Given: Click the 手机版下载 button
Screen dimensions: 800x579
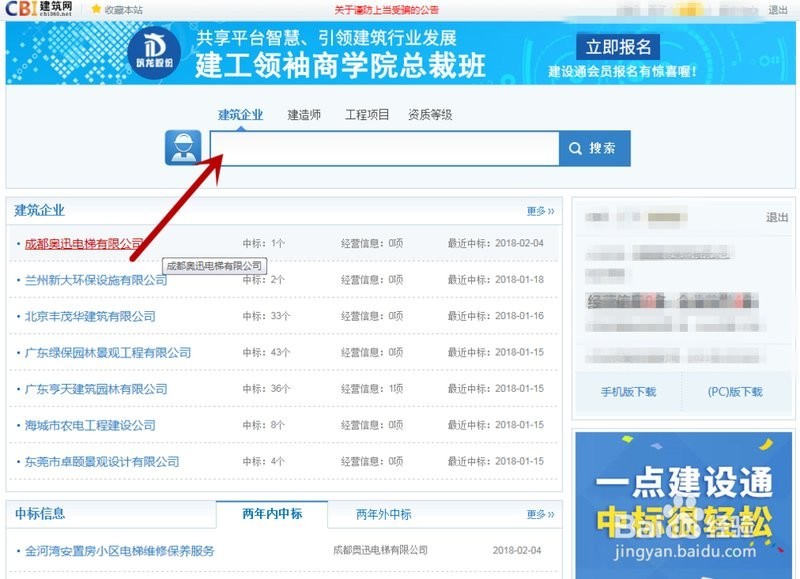Looking at the screenshot, I should (629, 392).
